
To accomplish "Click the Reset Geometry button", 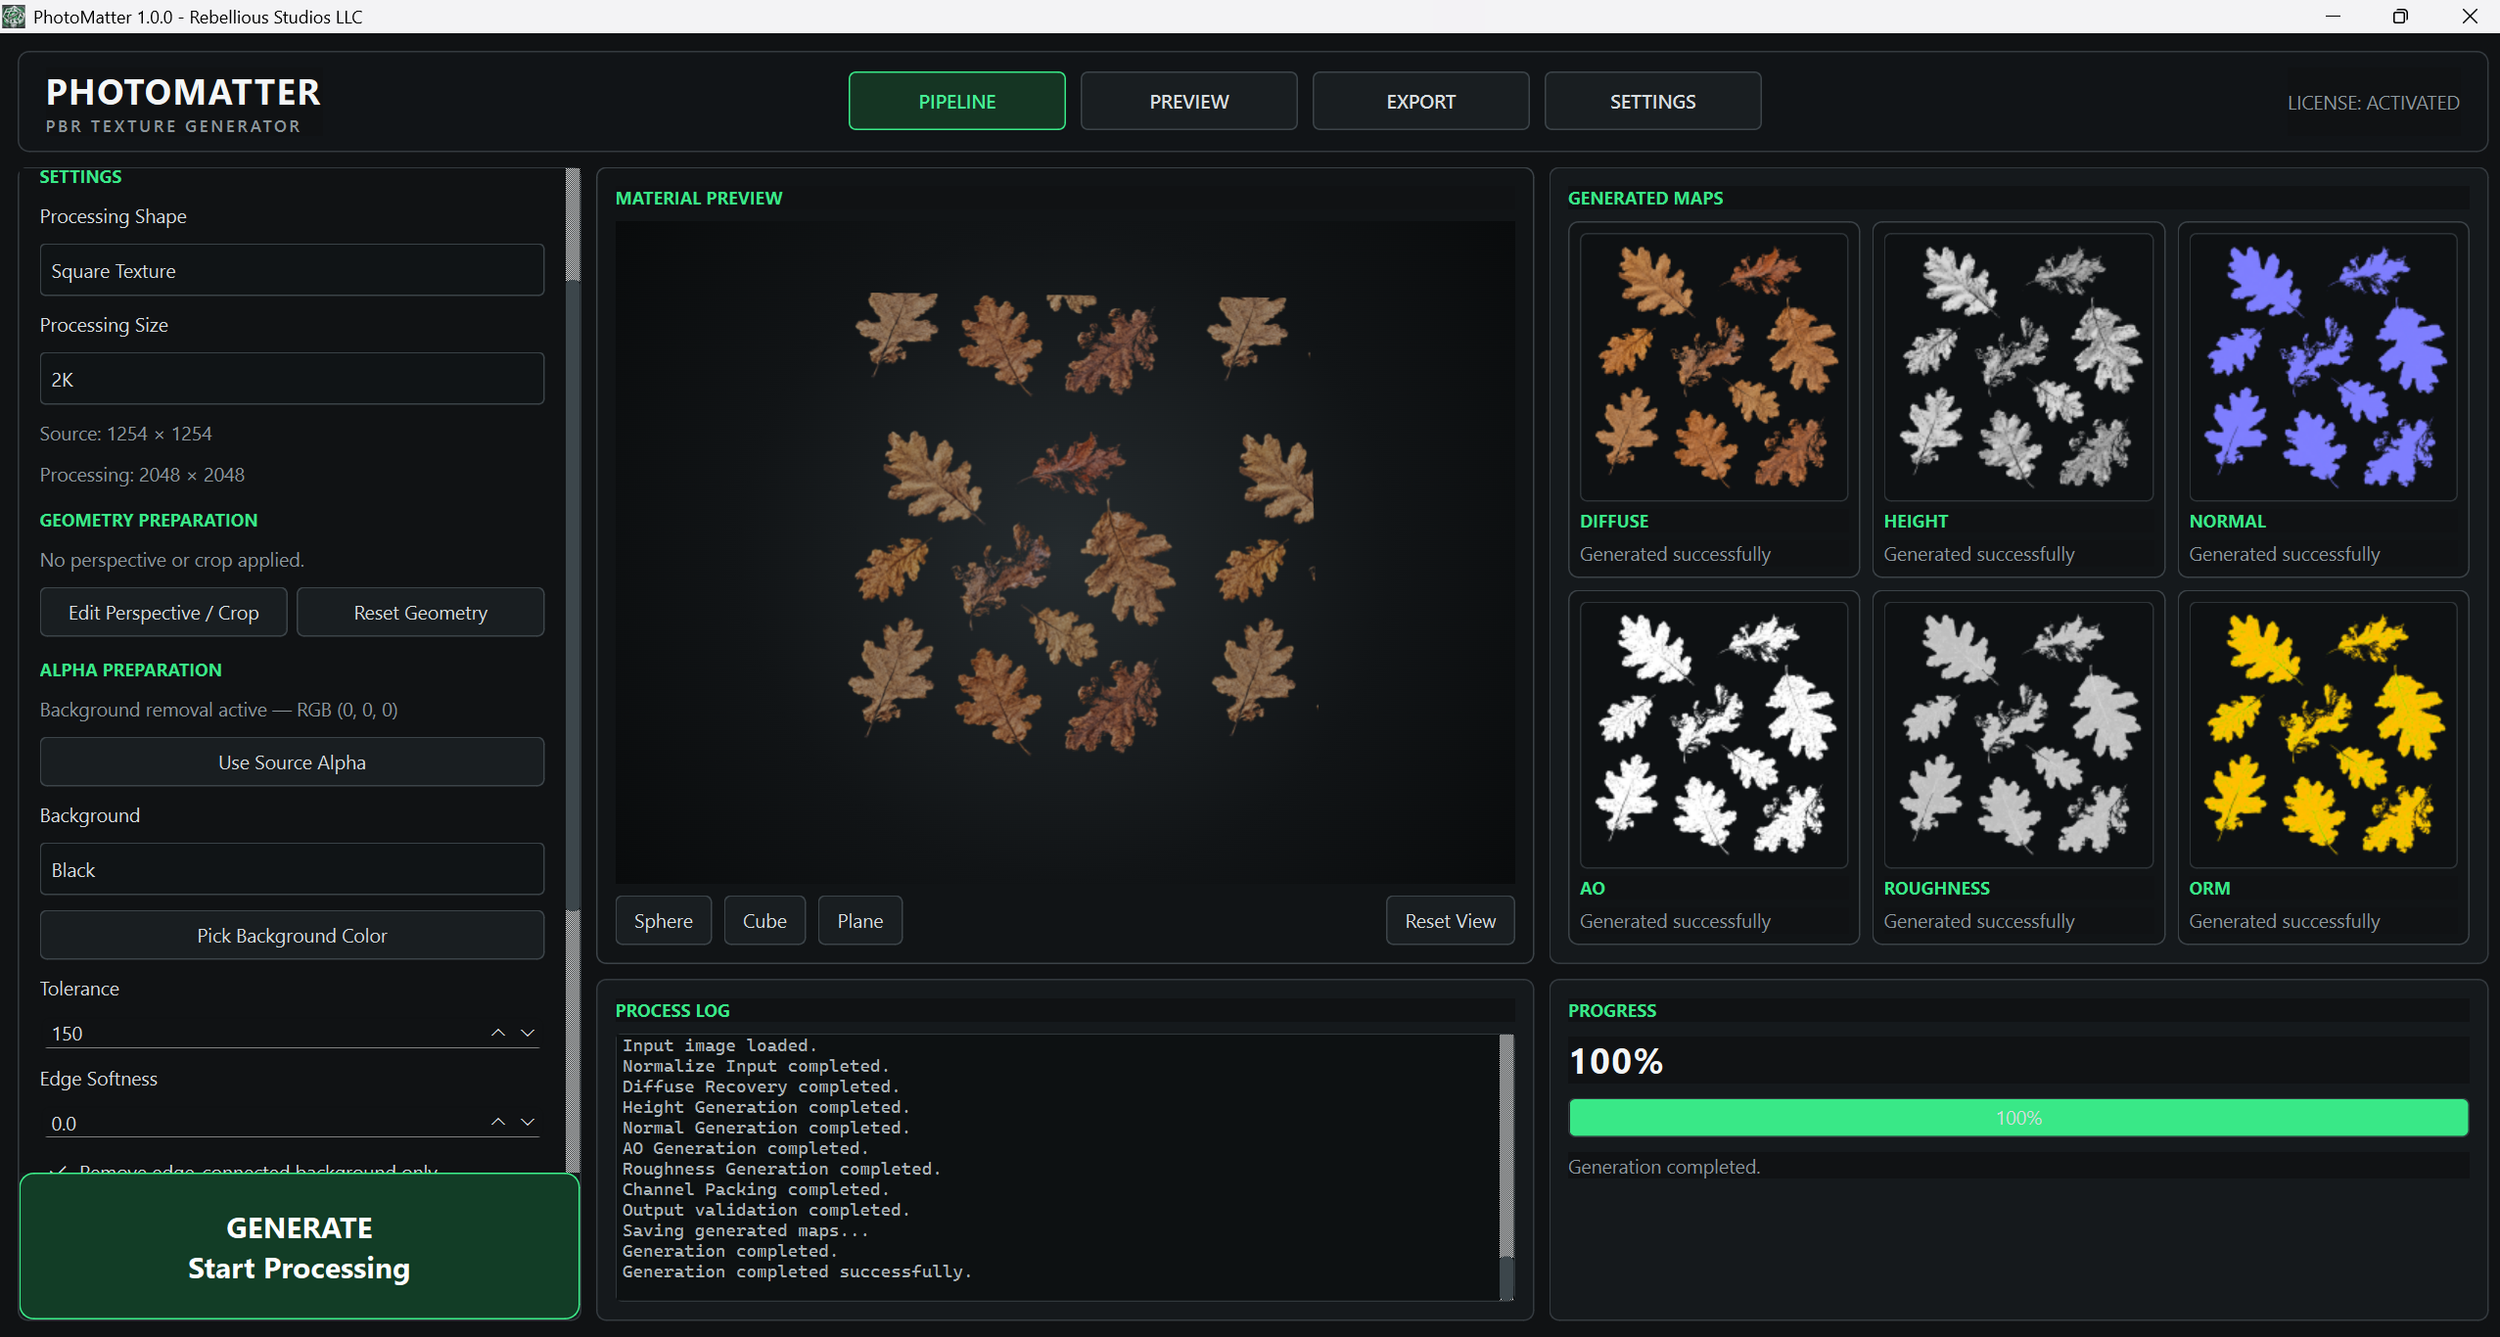I will [x=421, y=612].
